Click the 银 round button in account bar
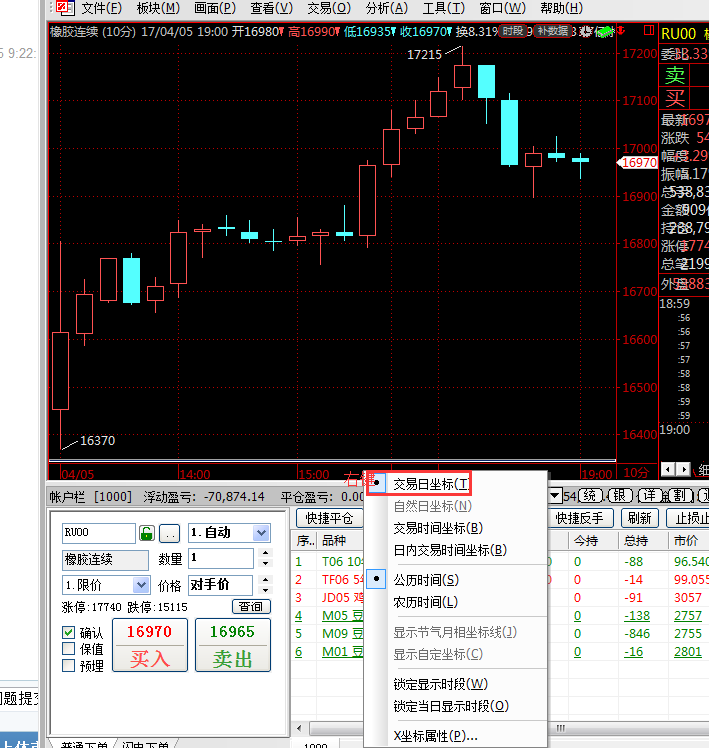This screenshot has width=709, height=748. coord(620,496)
